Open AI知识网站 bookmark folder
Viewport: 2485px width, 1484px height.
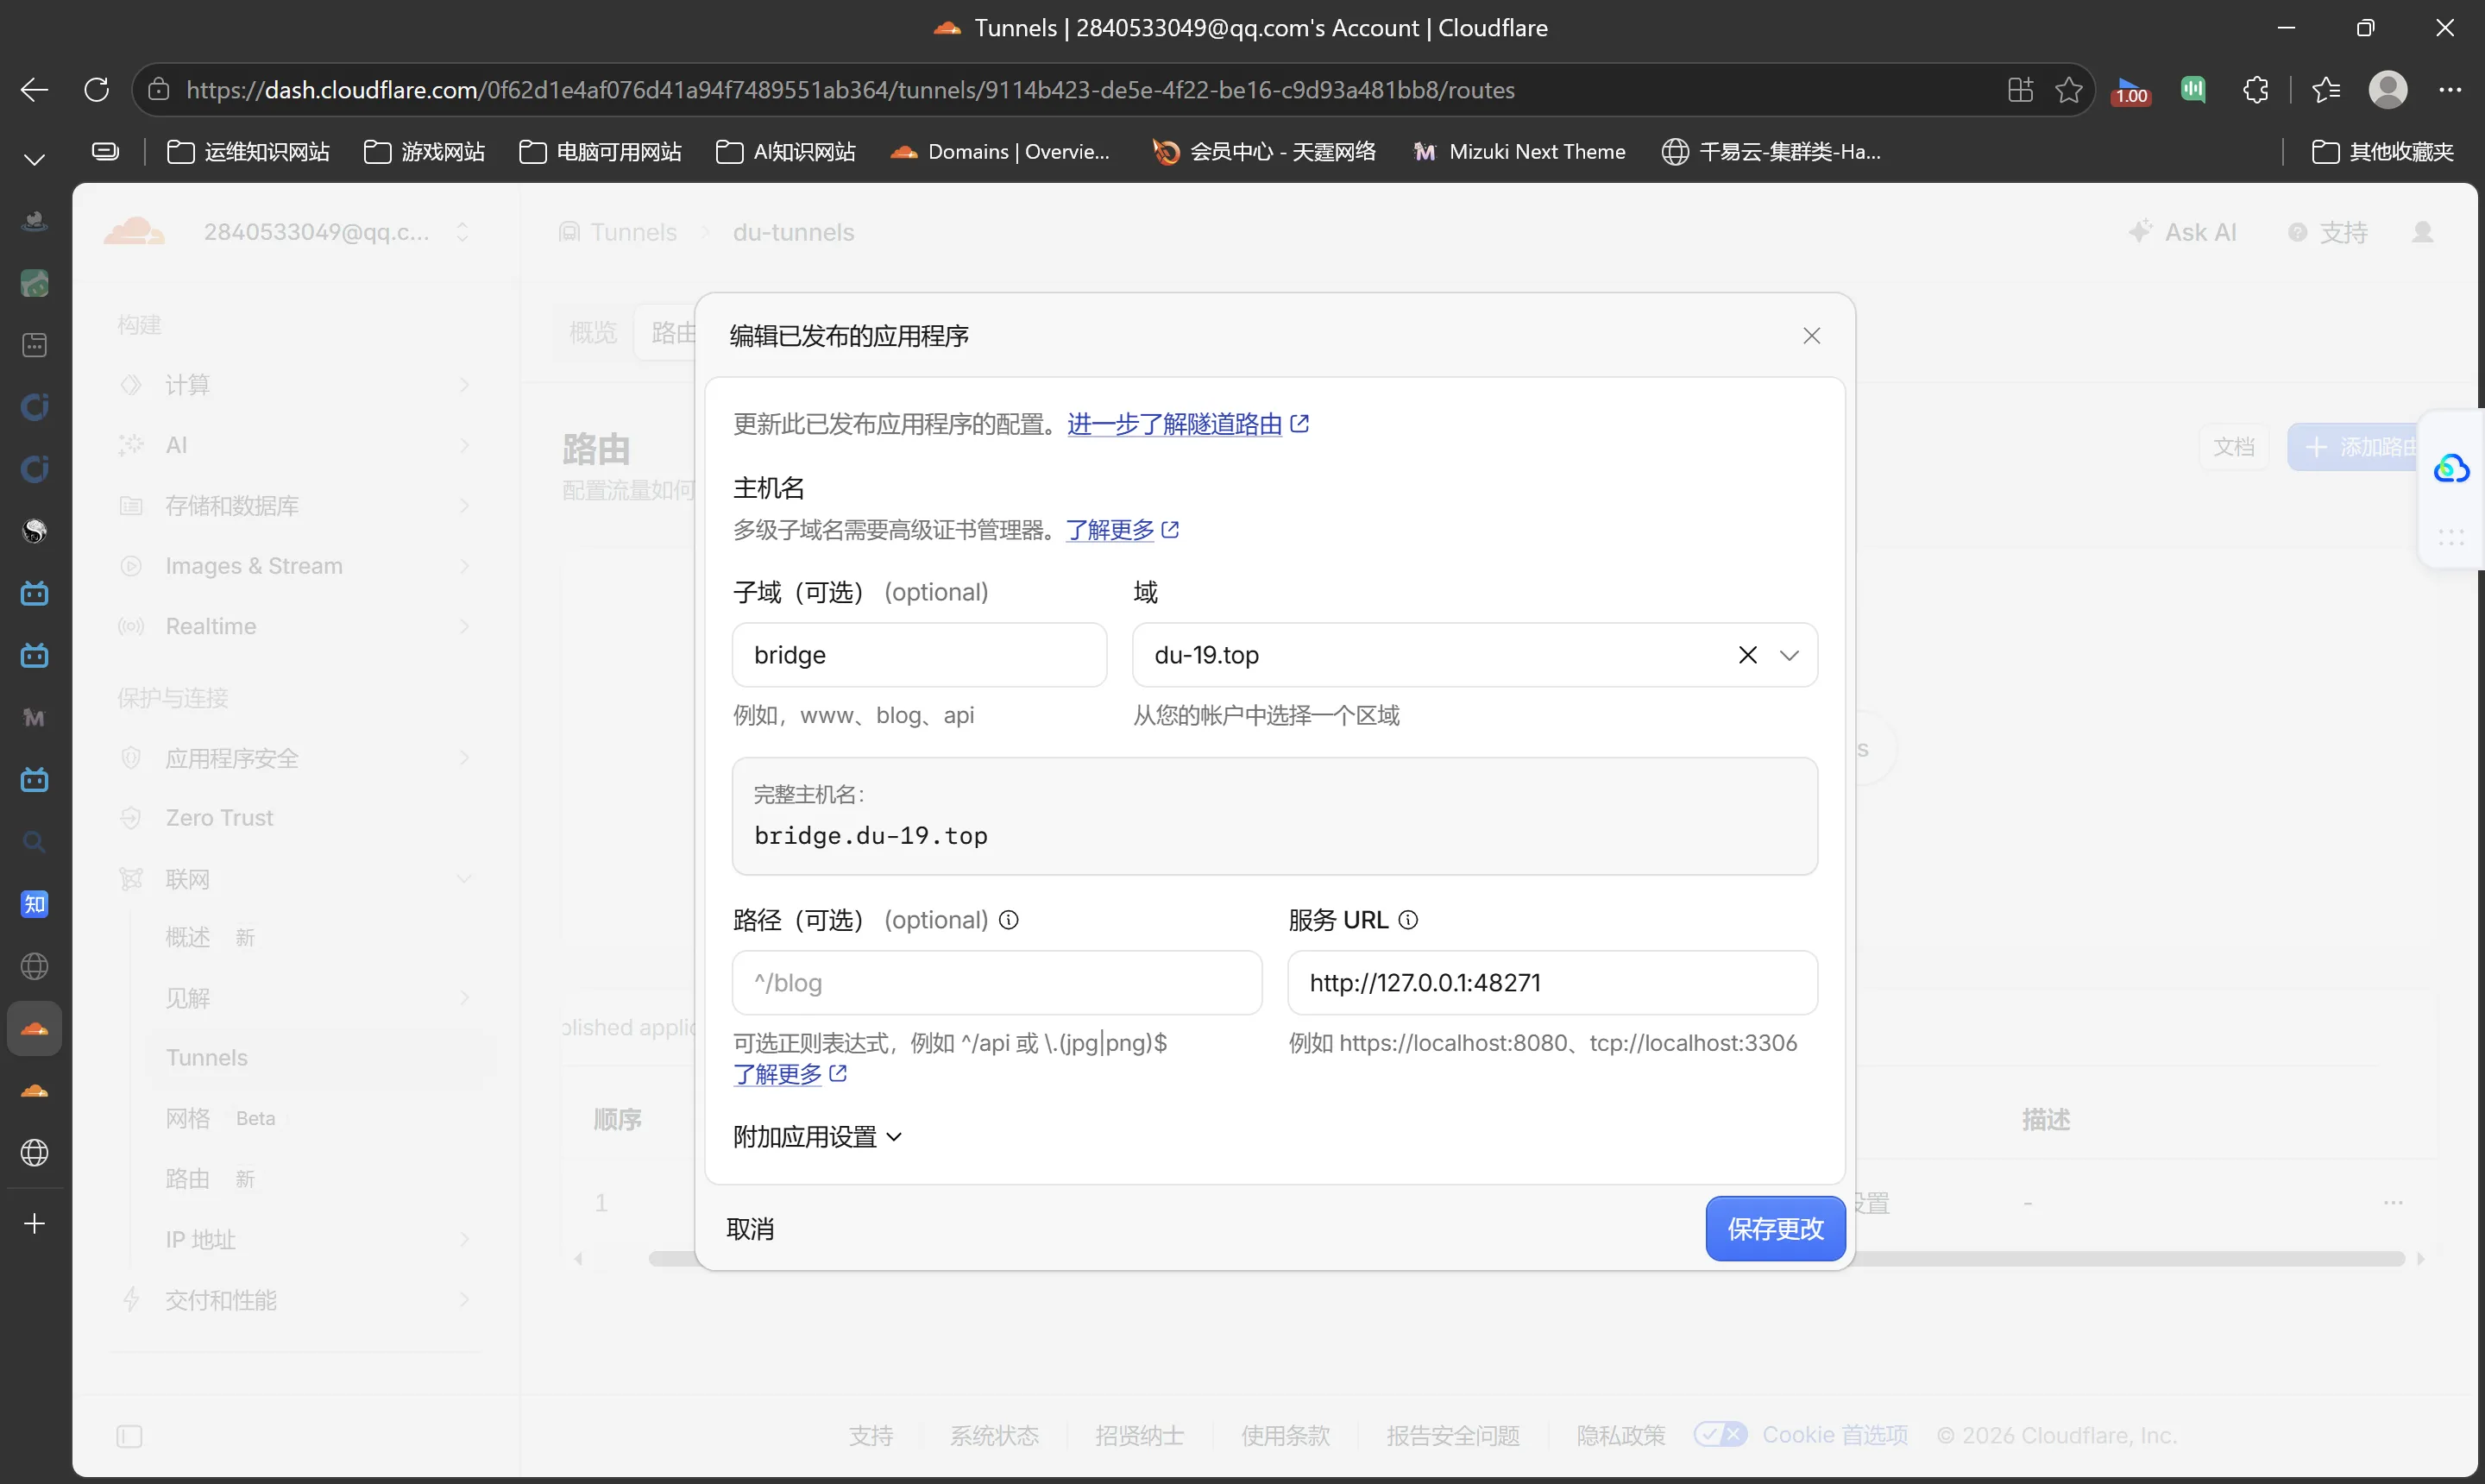786,152
